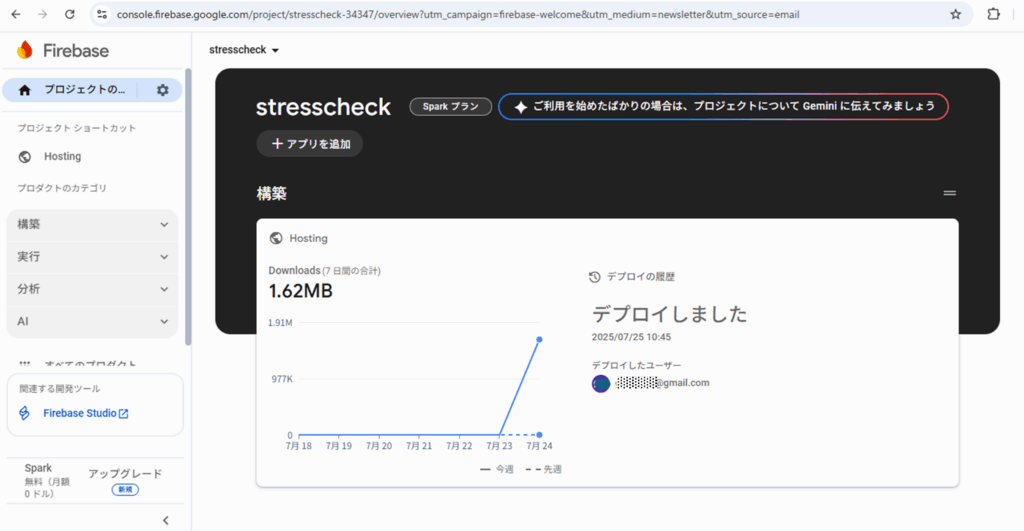Image resolution: width=1024 pixels, height=531 pixels.
Task: Bookmark page with star icon
Action: (955, 14)
